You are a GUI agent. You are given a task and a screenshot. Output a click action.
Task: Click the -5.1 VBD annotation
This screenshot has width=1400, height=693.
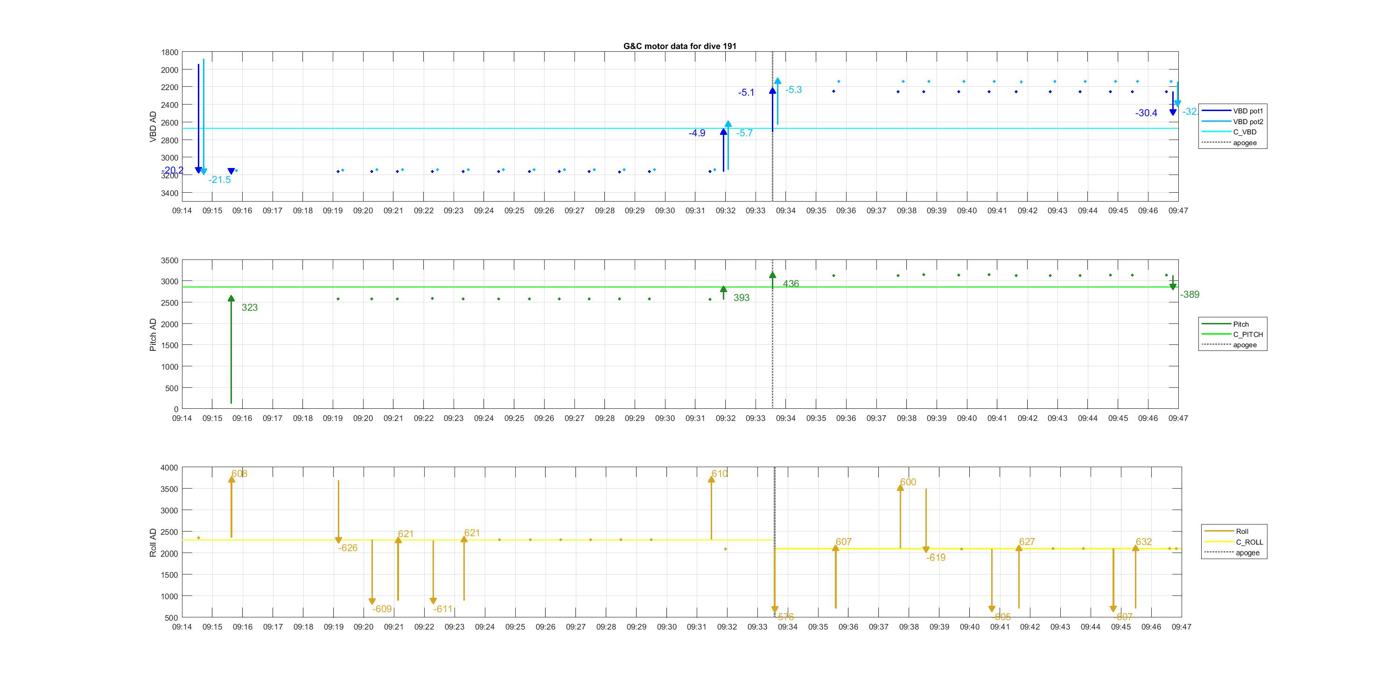pyautogui.click(x=746, y=93)
